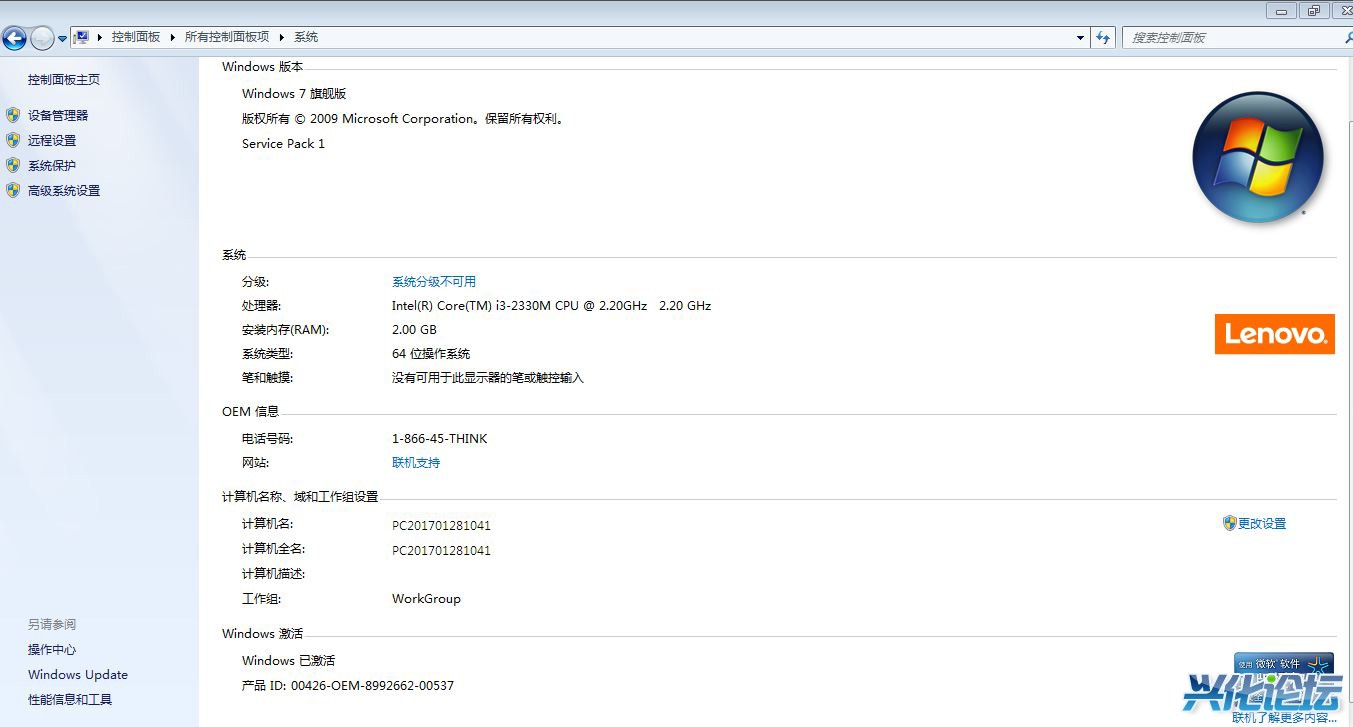Open Windows Update from the sidebar
This screenshot has height=727, width=1353.
tap(78, 675)
